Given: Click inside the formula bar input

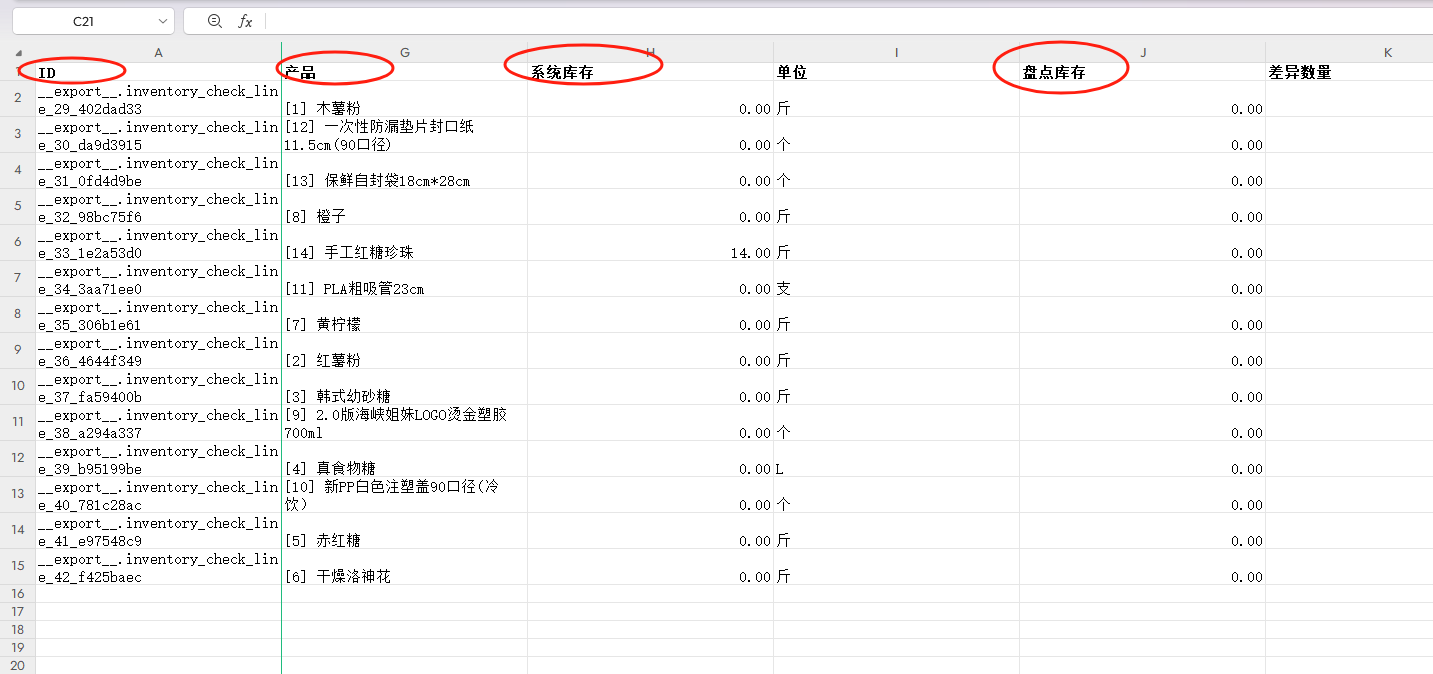Looking at the screenshot, I should pos(800,21).
